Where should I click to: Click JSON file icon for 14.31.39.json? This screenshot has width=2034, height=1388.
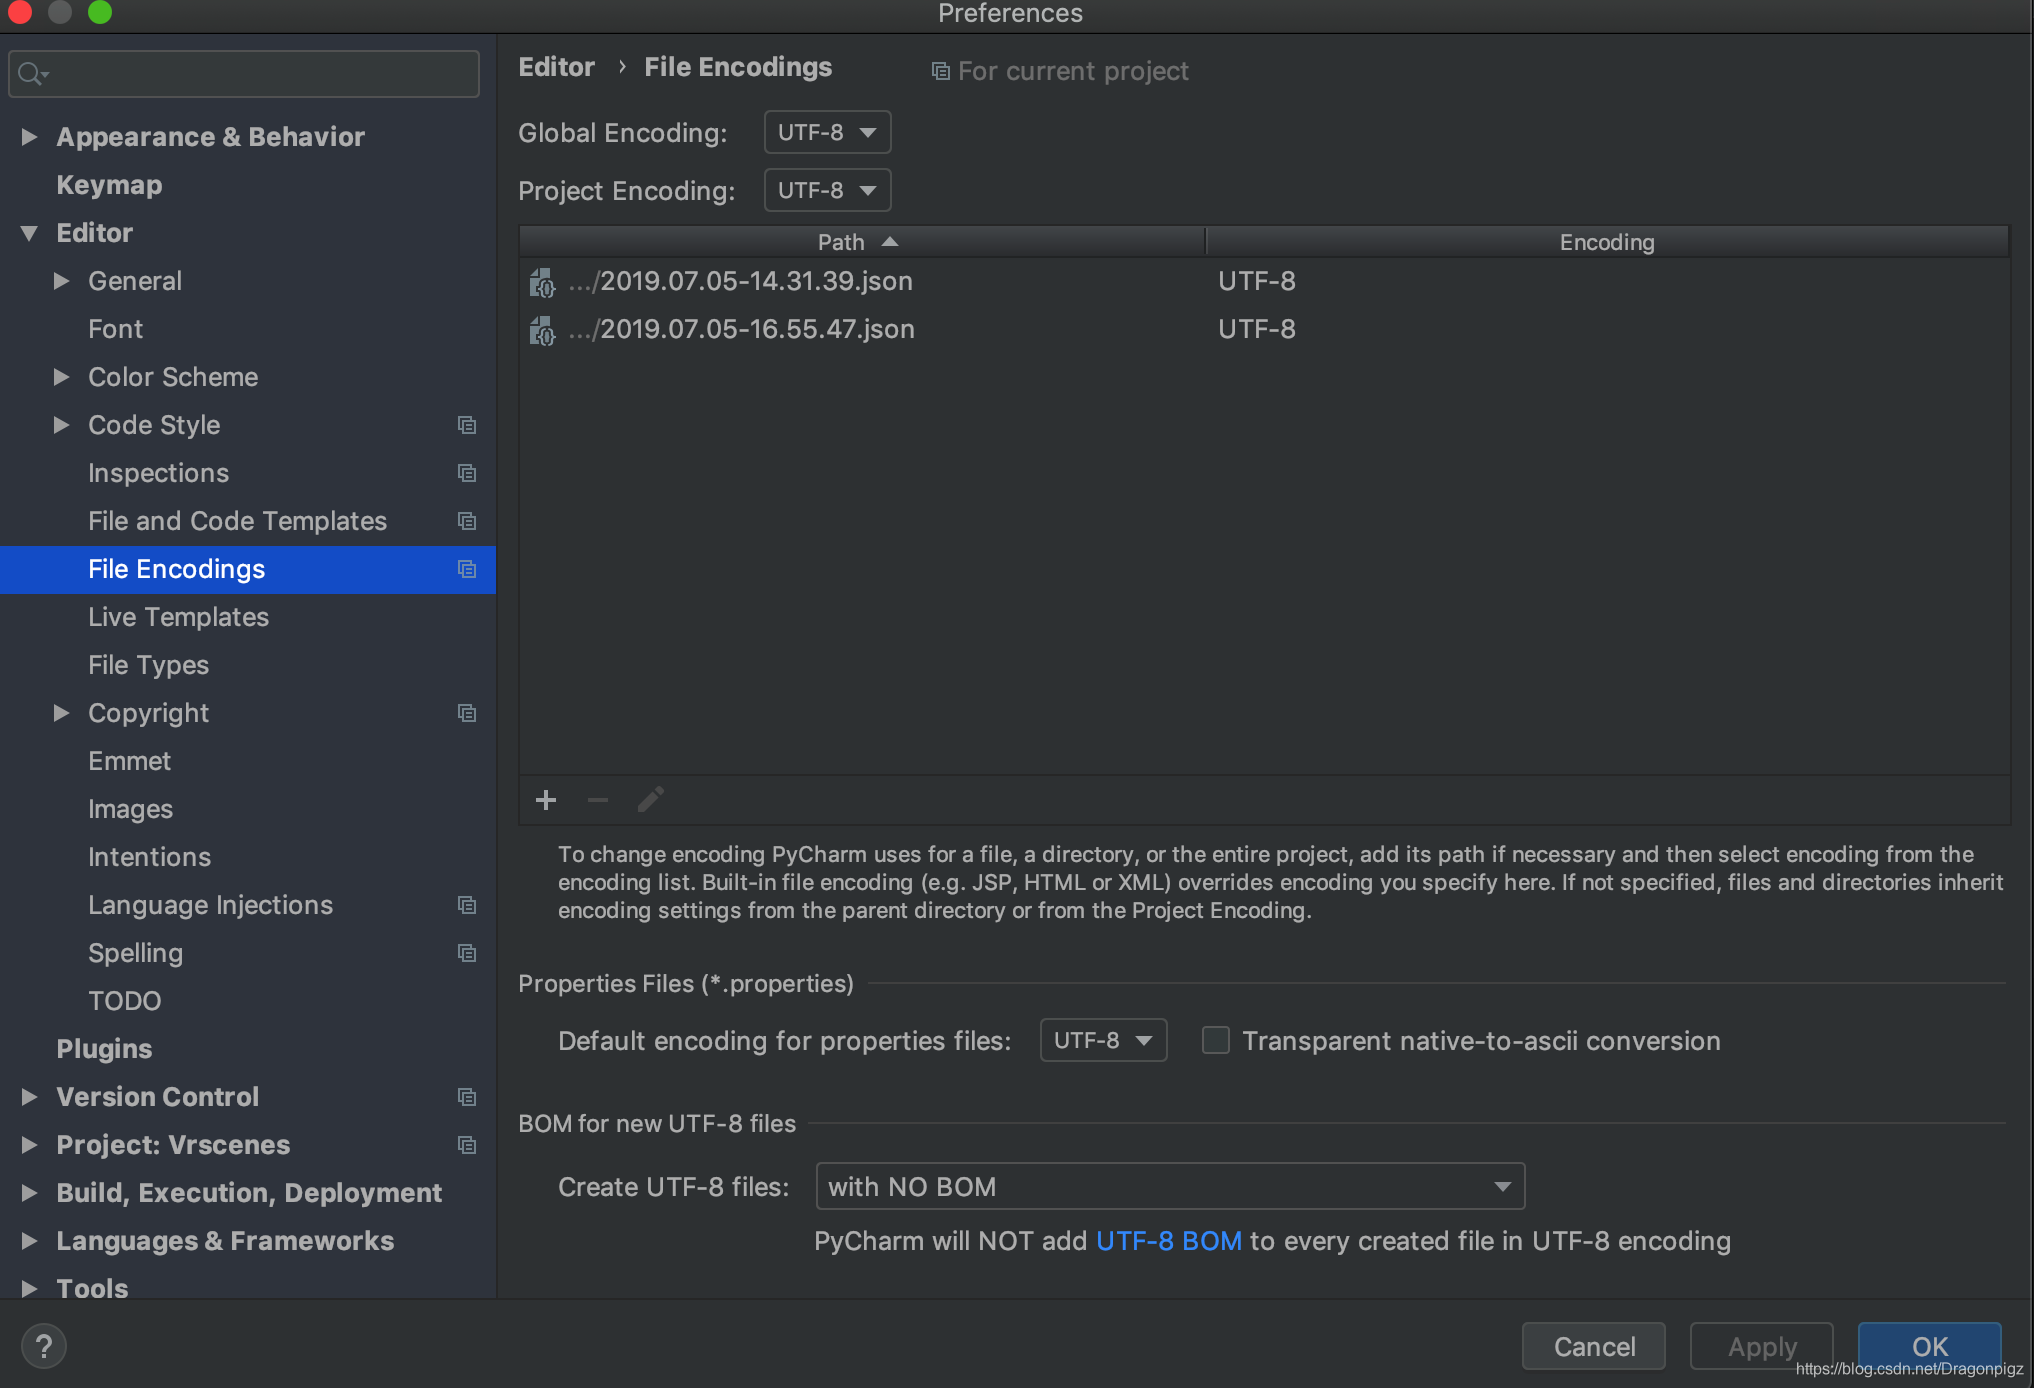tap(542, 283)
